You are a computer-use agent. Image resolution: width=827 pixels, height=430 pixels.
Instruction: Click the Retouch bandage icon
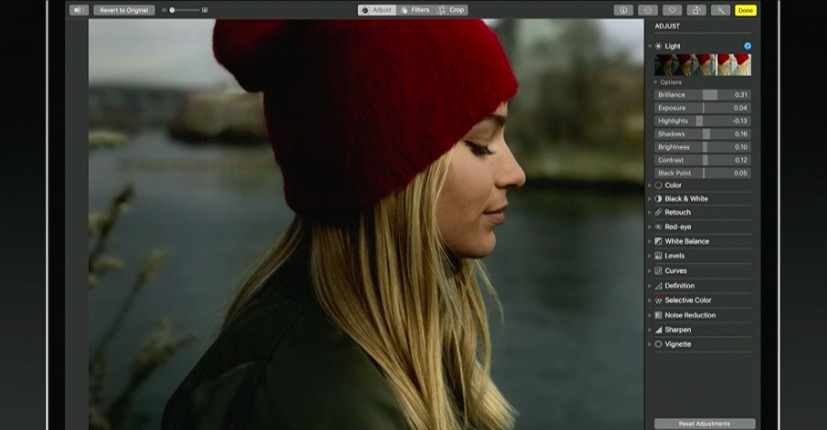coord(658,212)
